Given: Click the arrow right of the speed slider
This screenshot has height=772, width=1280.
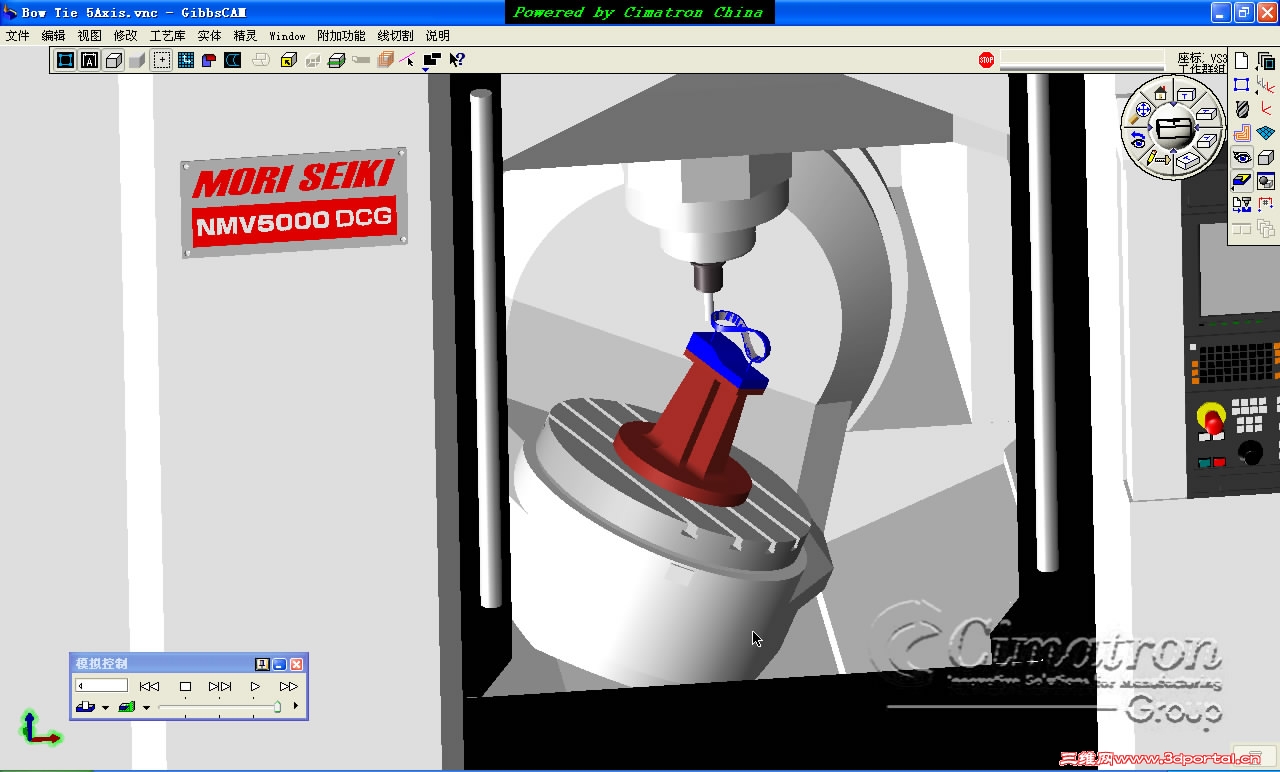Looking at the screenshot, I should pos(295,706).
